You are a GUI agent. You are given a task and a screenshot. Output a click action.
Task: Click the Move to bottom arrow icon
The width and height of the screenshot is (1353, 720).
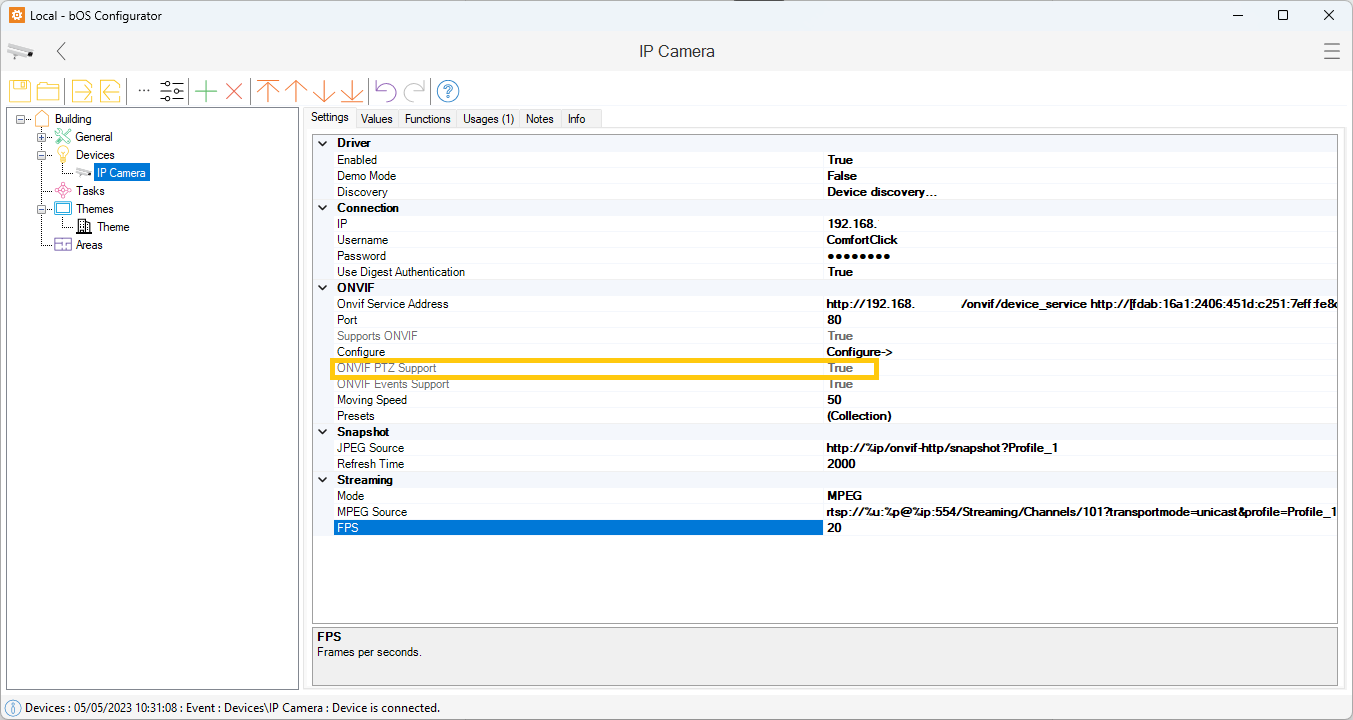point(351,91)
